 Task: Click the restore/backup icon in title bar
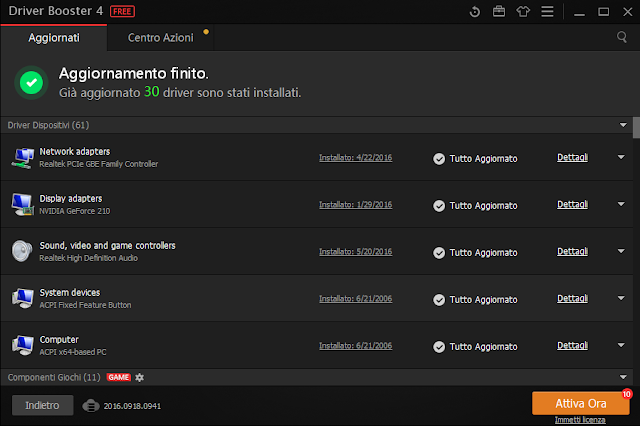click(474, 11)
